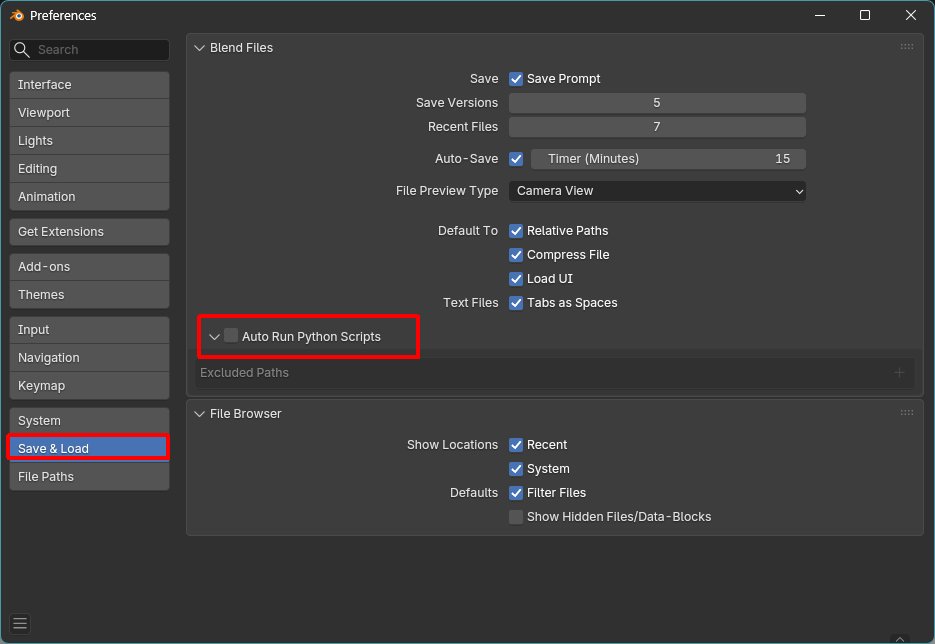Collapse the Blend Files panel

pos(200,48)
